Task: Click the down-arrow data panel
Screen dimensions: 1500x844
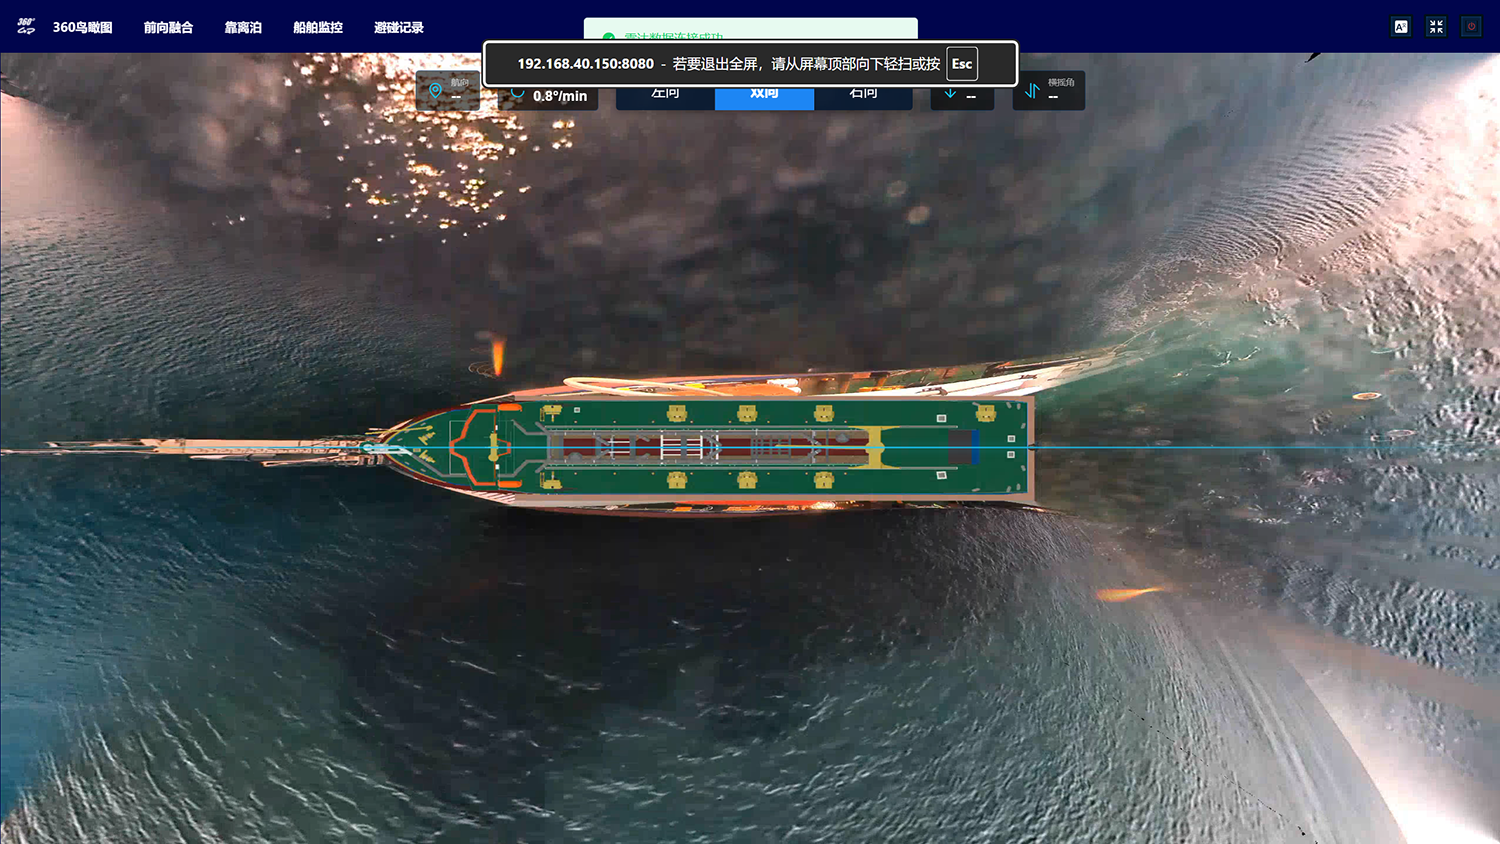Action: pos(962,96)
